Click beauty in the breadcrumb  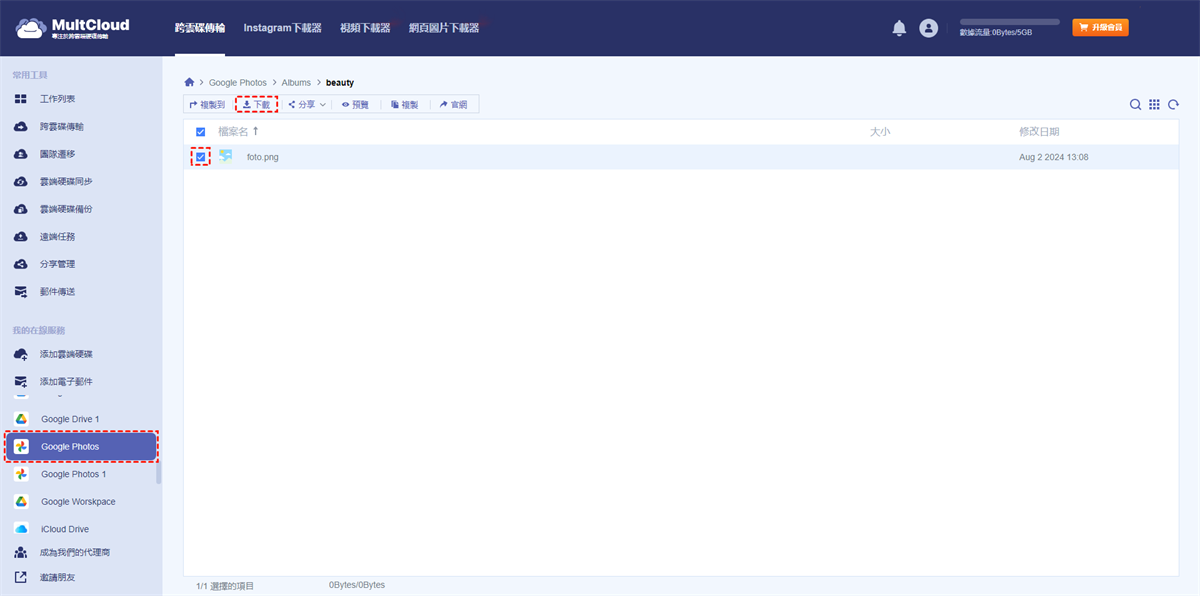tap(340, 82)
